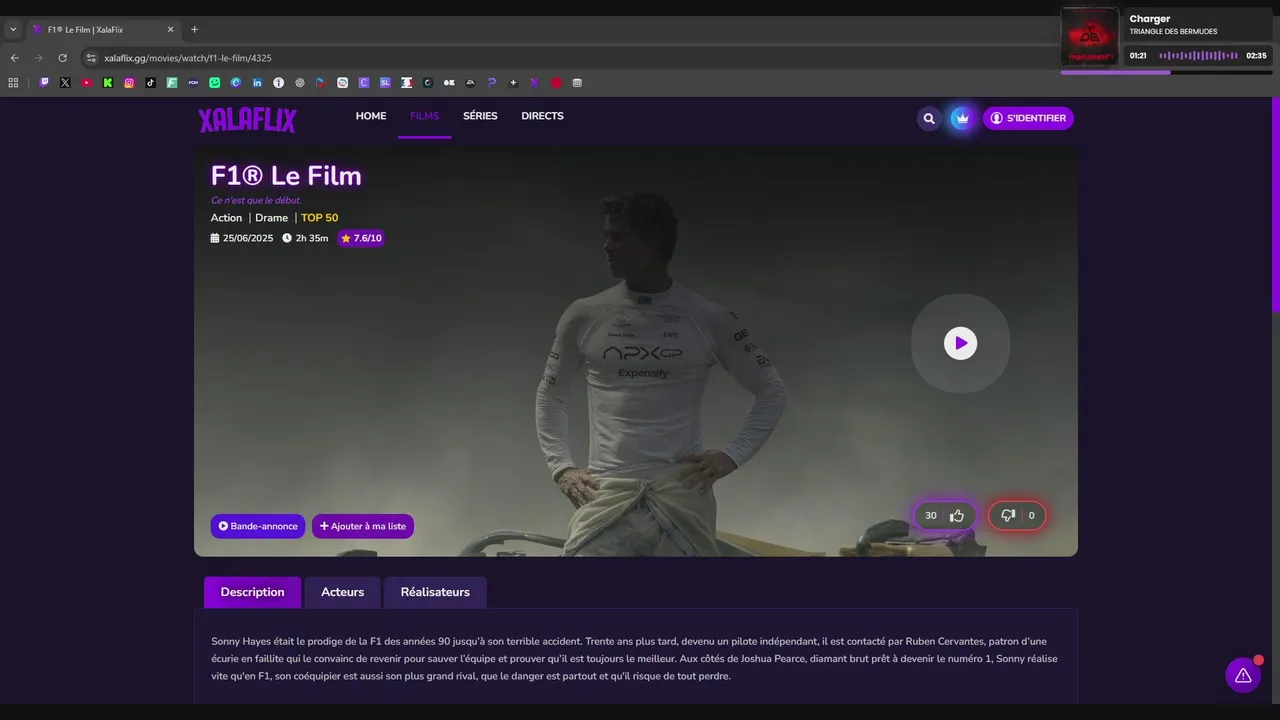Click the Drame genre link
The image size is (1280, 720).
[x=271, y=218]
